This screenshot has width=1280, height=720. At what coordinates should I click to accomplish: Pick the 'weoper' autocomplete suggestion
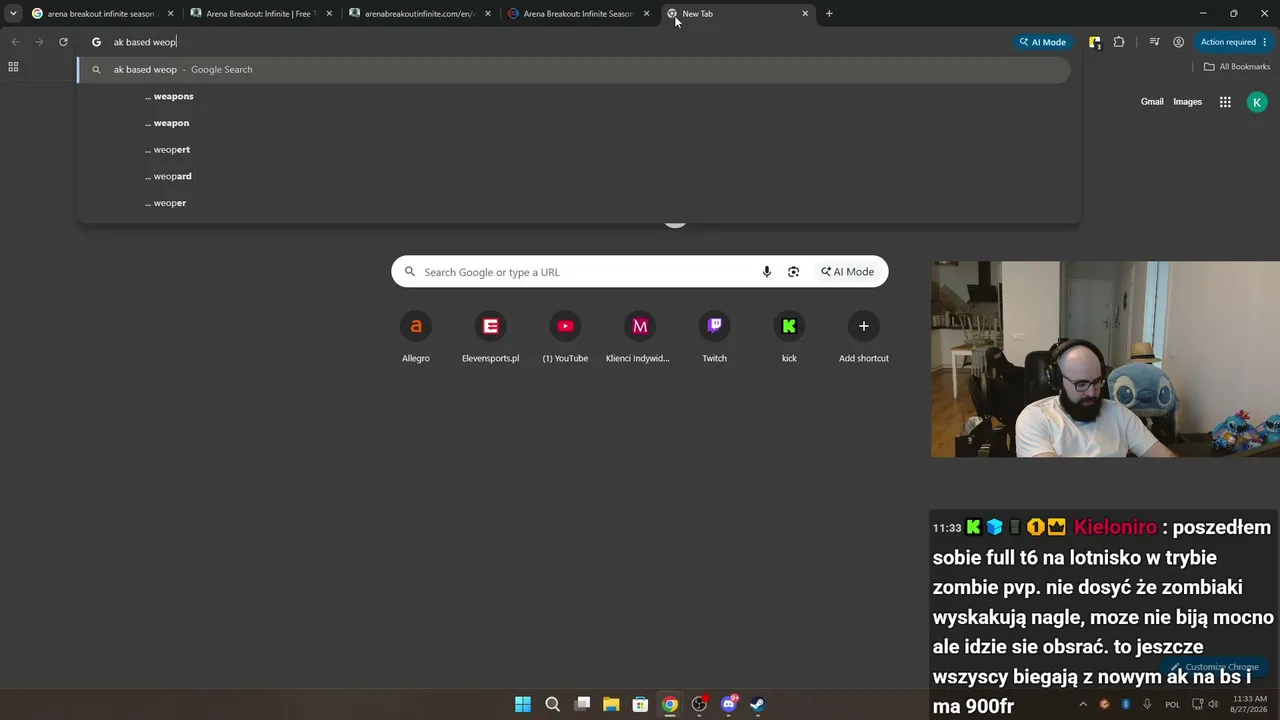(574, 203)
